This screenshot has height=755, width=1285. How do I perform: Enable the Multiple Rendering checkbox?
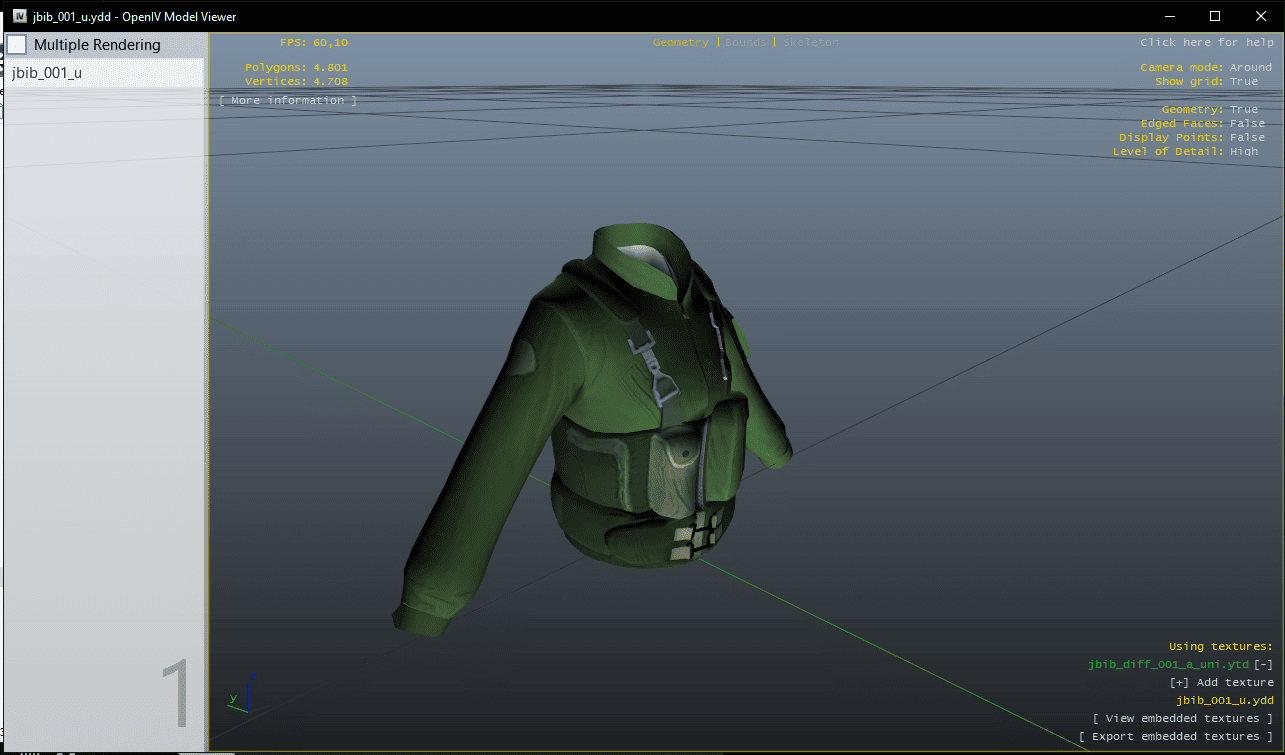tap(18, 45)
